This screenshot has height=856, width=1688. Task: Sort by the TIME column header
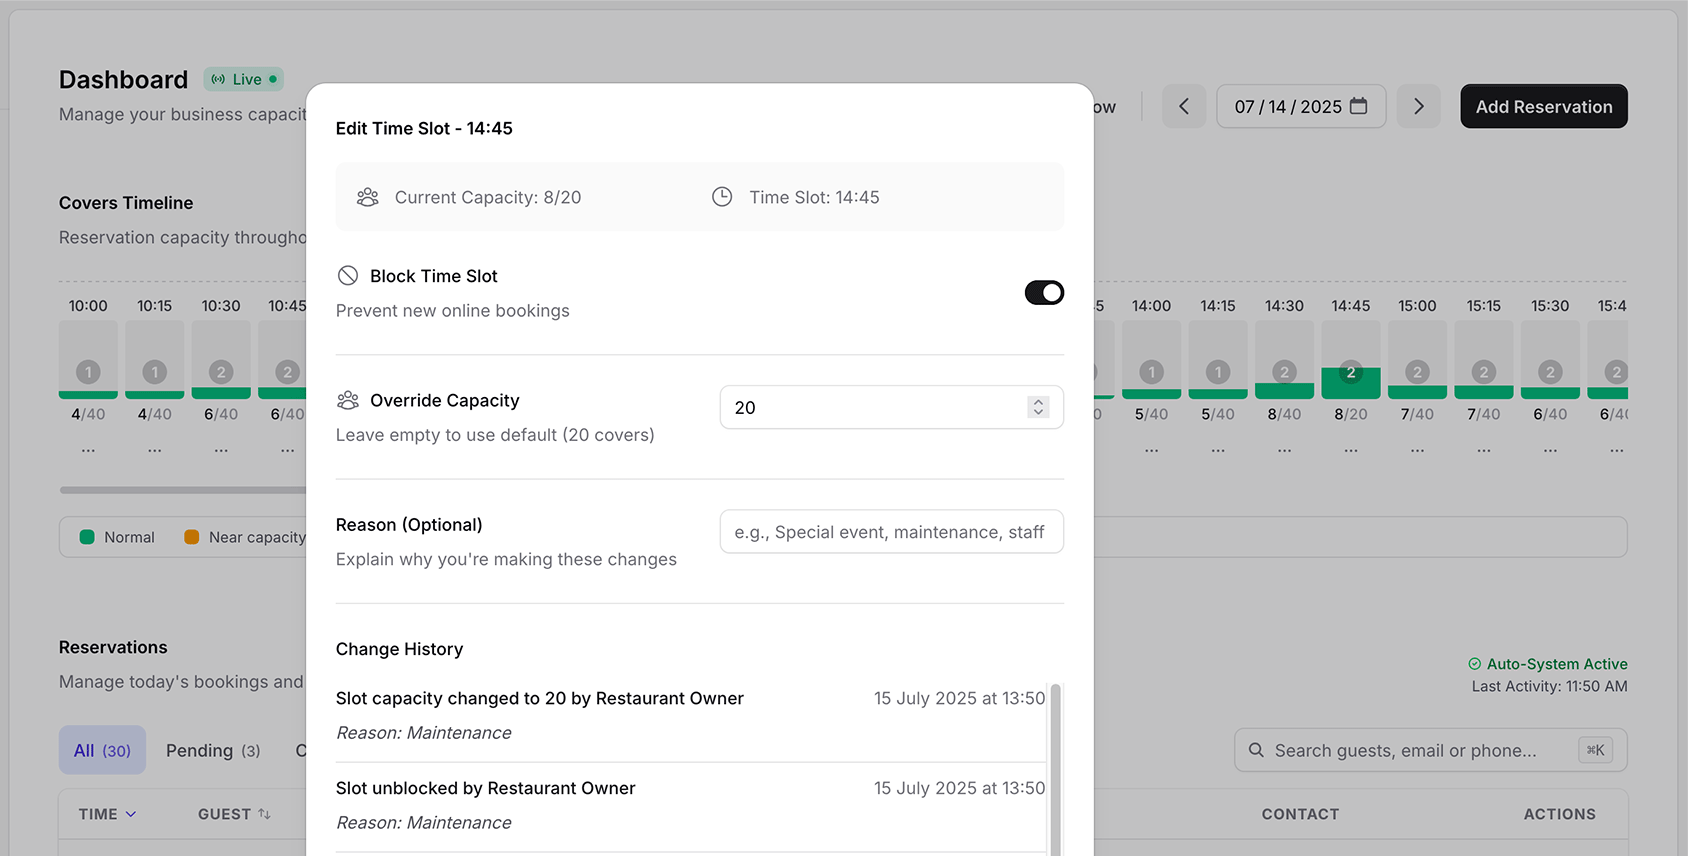[108, 814]
